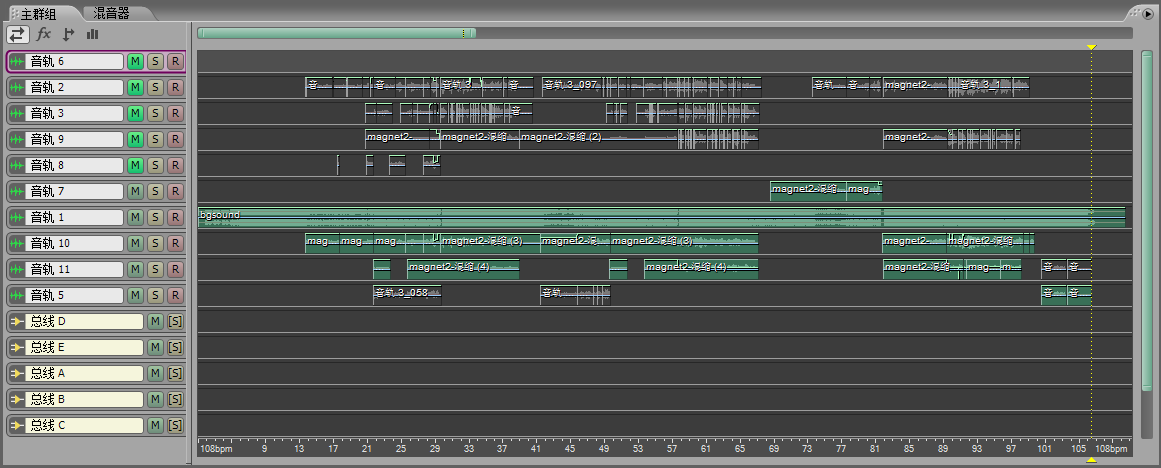Arm record on 音轨 9
This screenshot has width=1161, height=468.
175,139
